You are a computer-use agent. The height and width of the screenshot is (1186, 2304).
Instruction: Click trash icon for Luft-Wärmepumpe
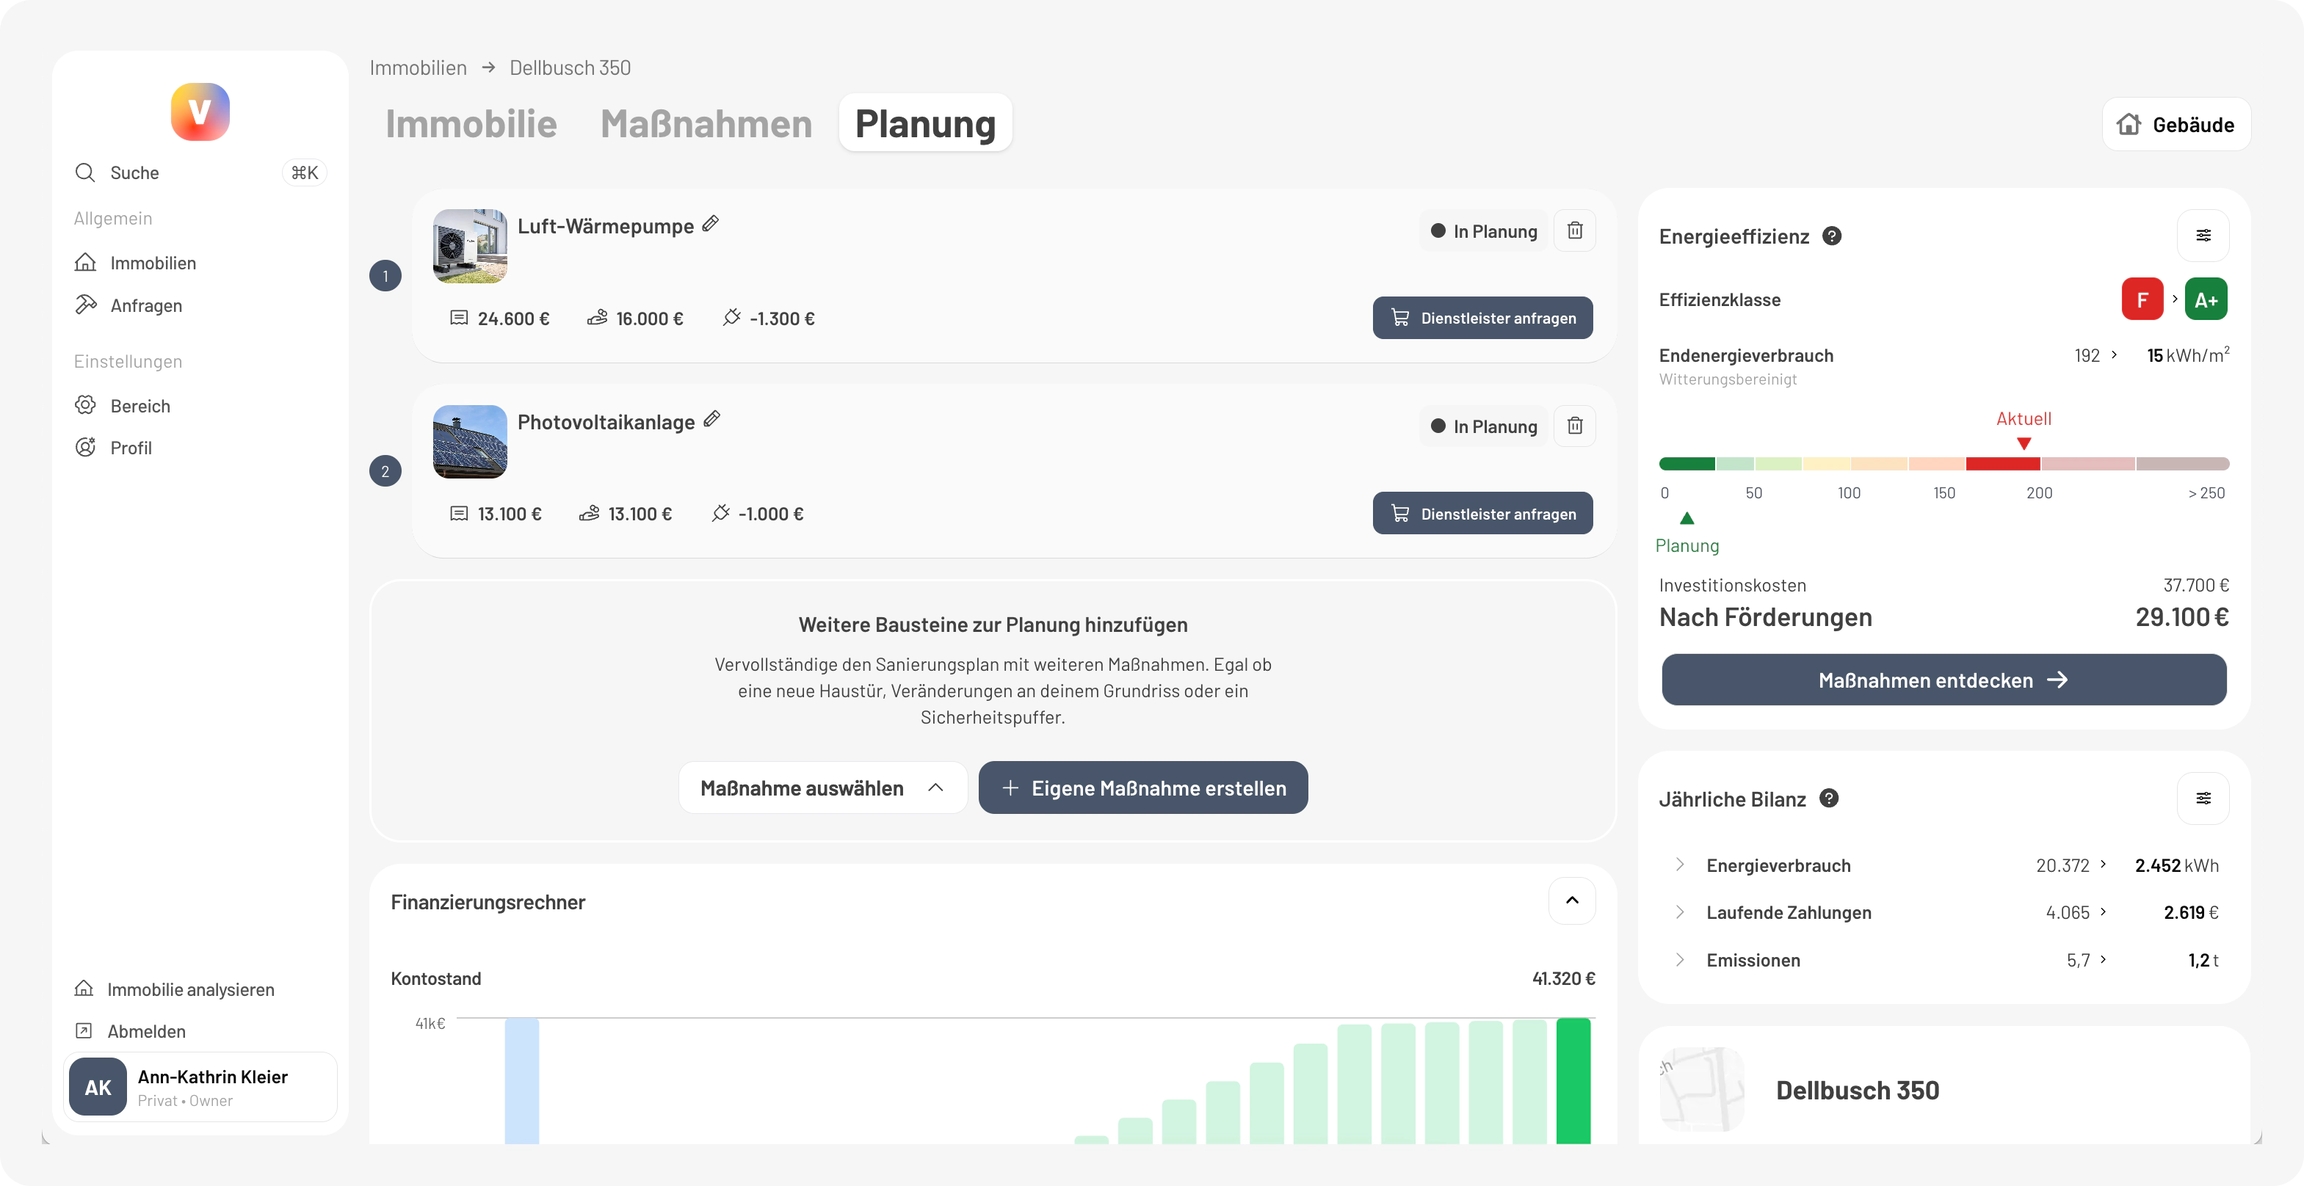[x=1575, y=231]
